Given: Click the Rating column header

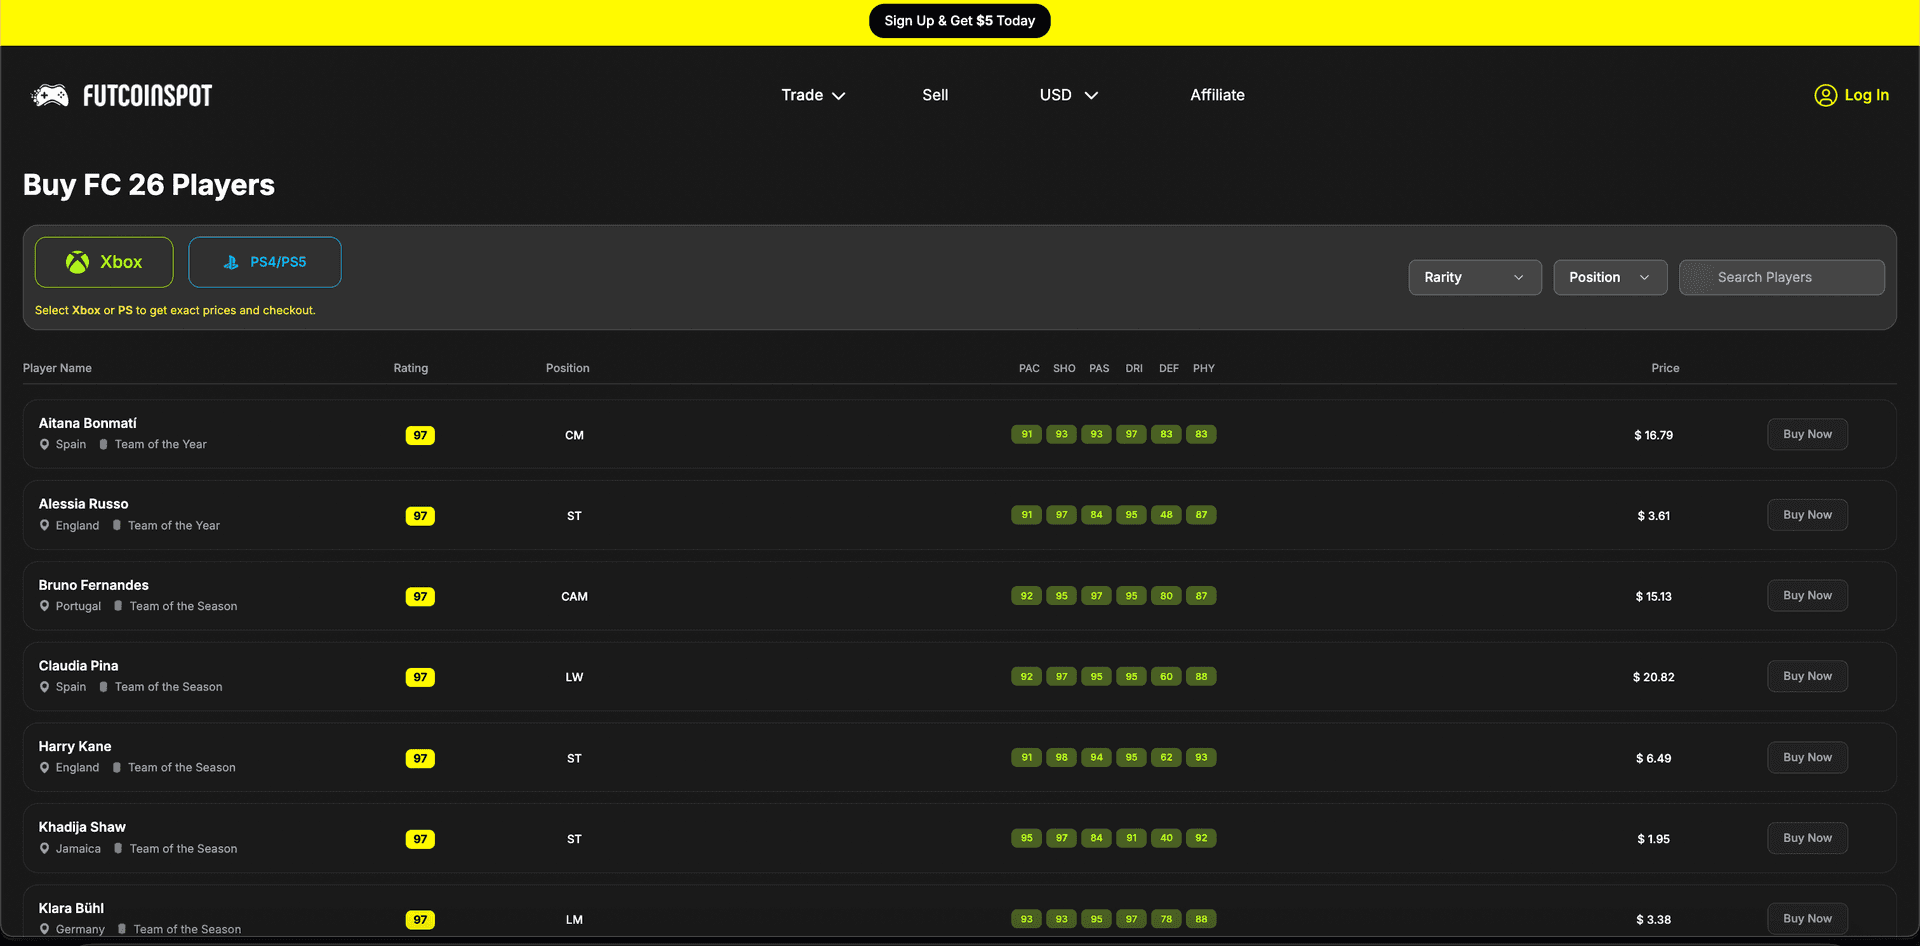Looking at the screenshot, I should click(x=411, y=368).
